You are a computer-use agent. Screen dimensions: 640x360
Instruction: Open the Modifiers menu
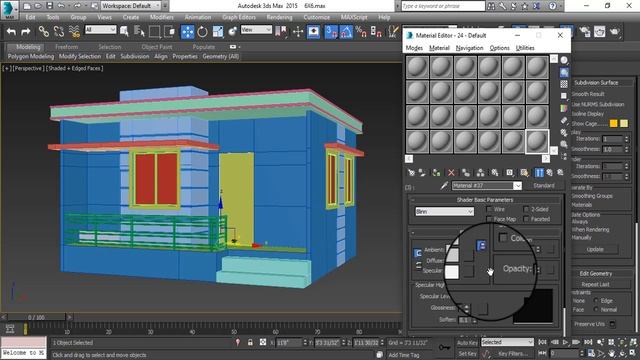point(161,17)
